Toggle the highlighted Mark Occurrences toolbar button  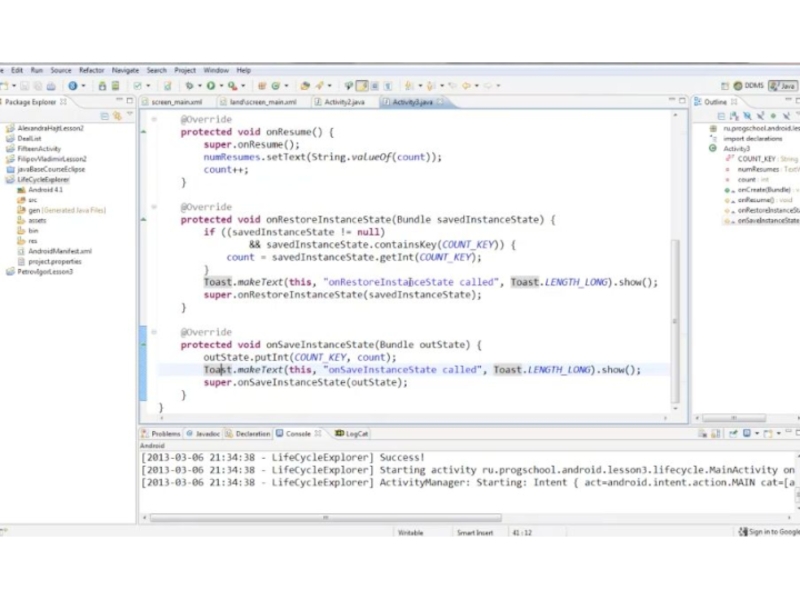point(362,86)
